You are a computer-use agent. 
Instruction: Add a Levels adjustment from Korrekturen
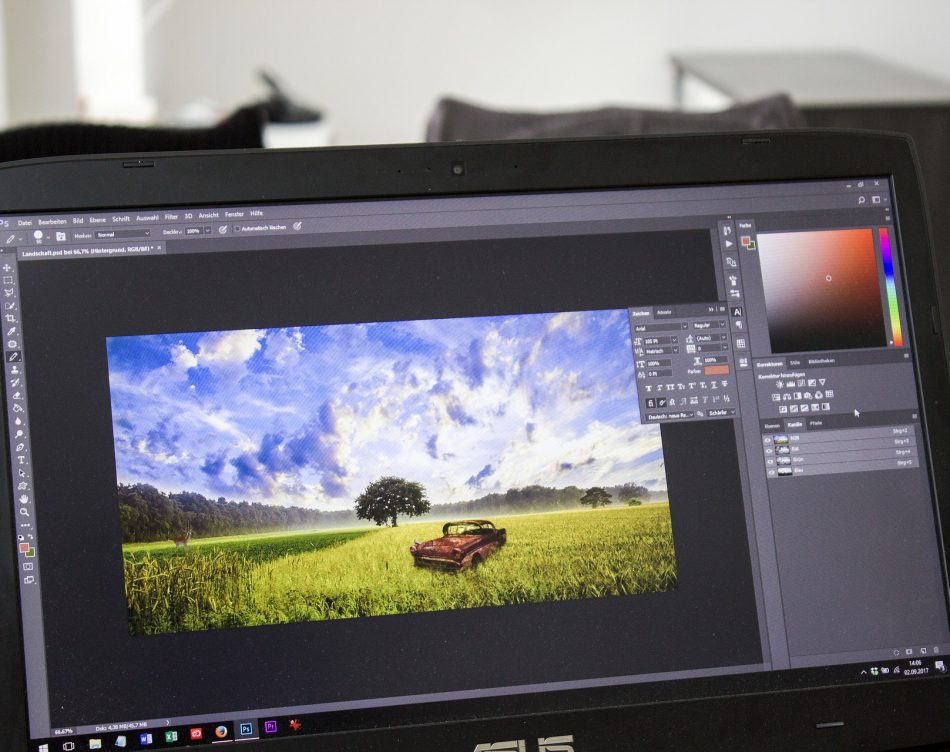click(791, 384)
